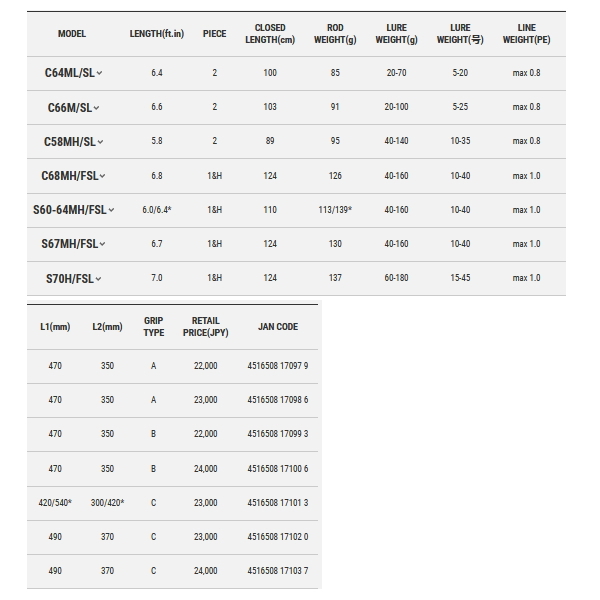600x600 pixels.
Task: Select JAN code 4516508 17097 9
Action: tap(278, 366)
